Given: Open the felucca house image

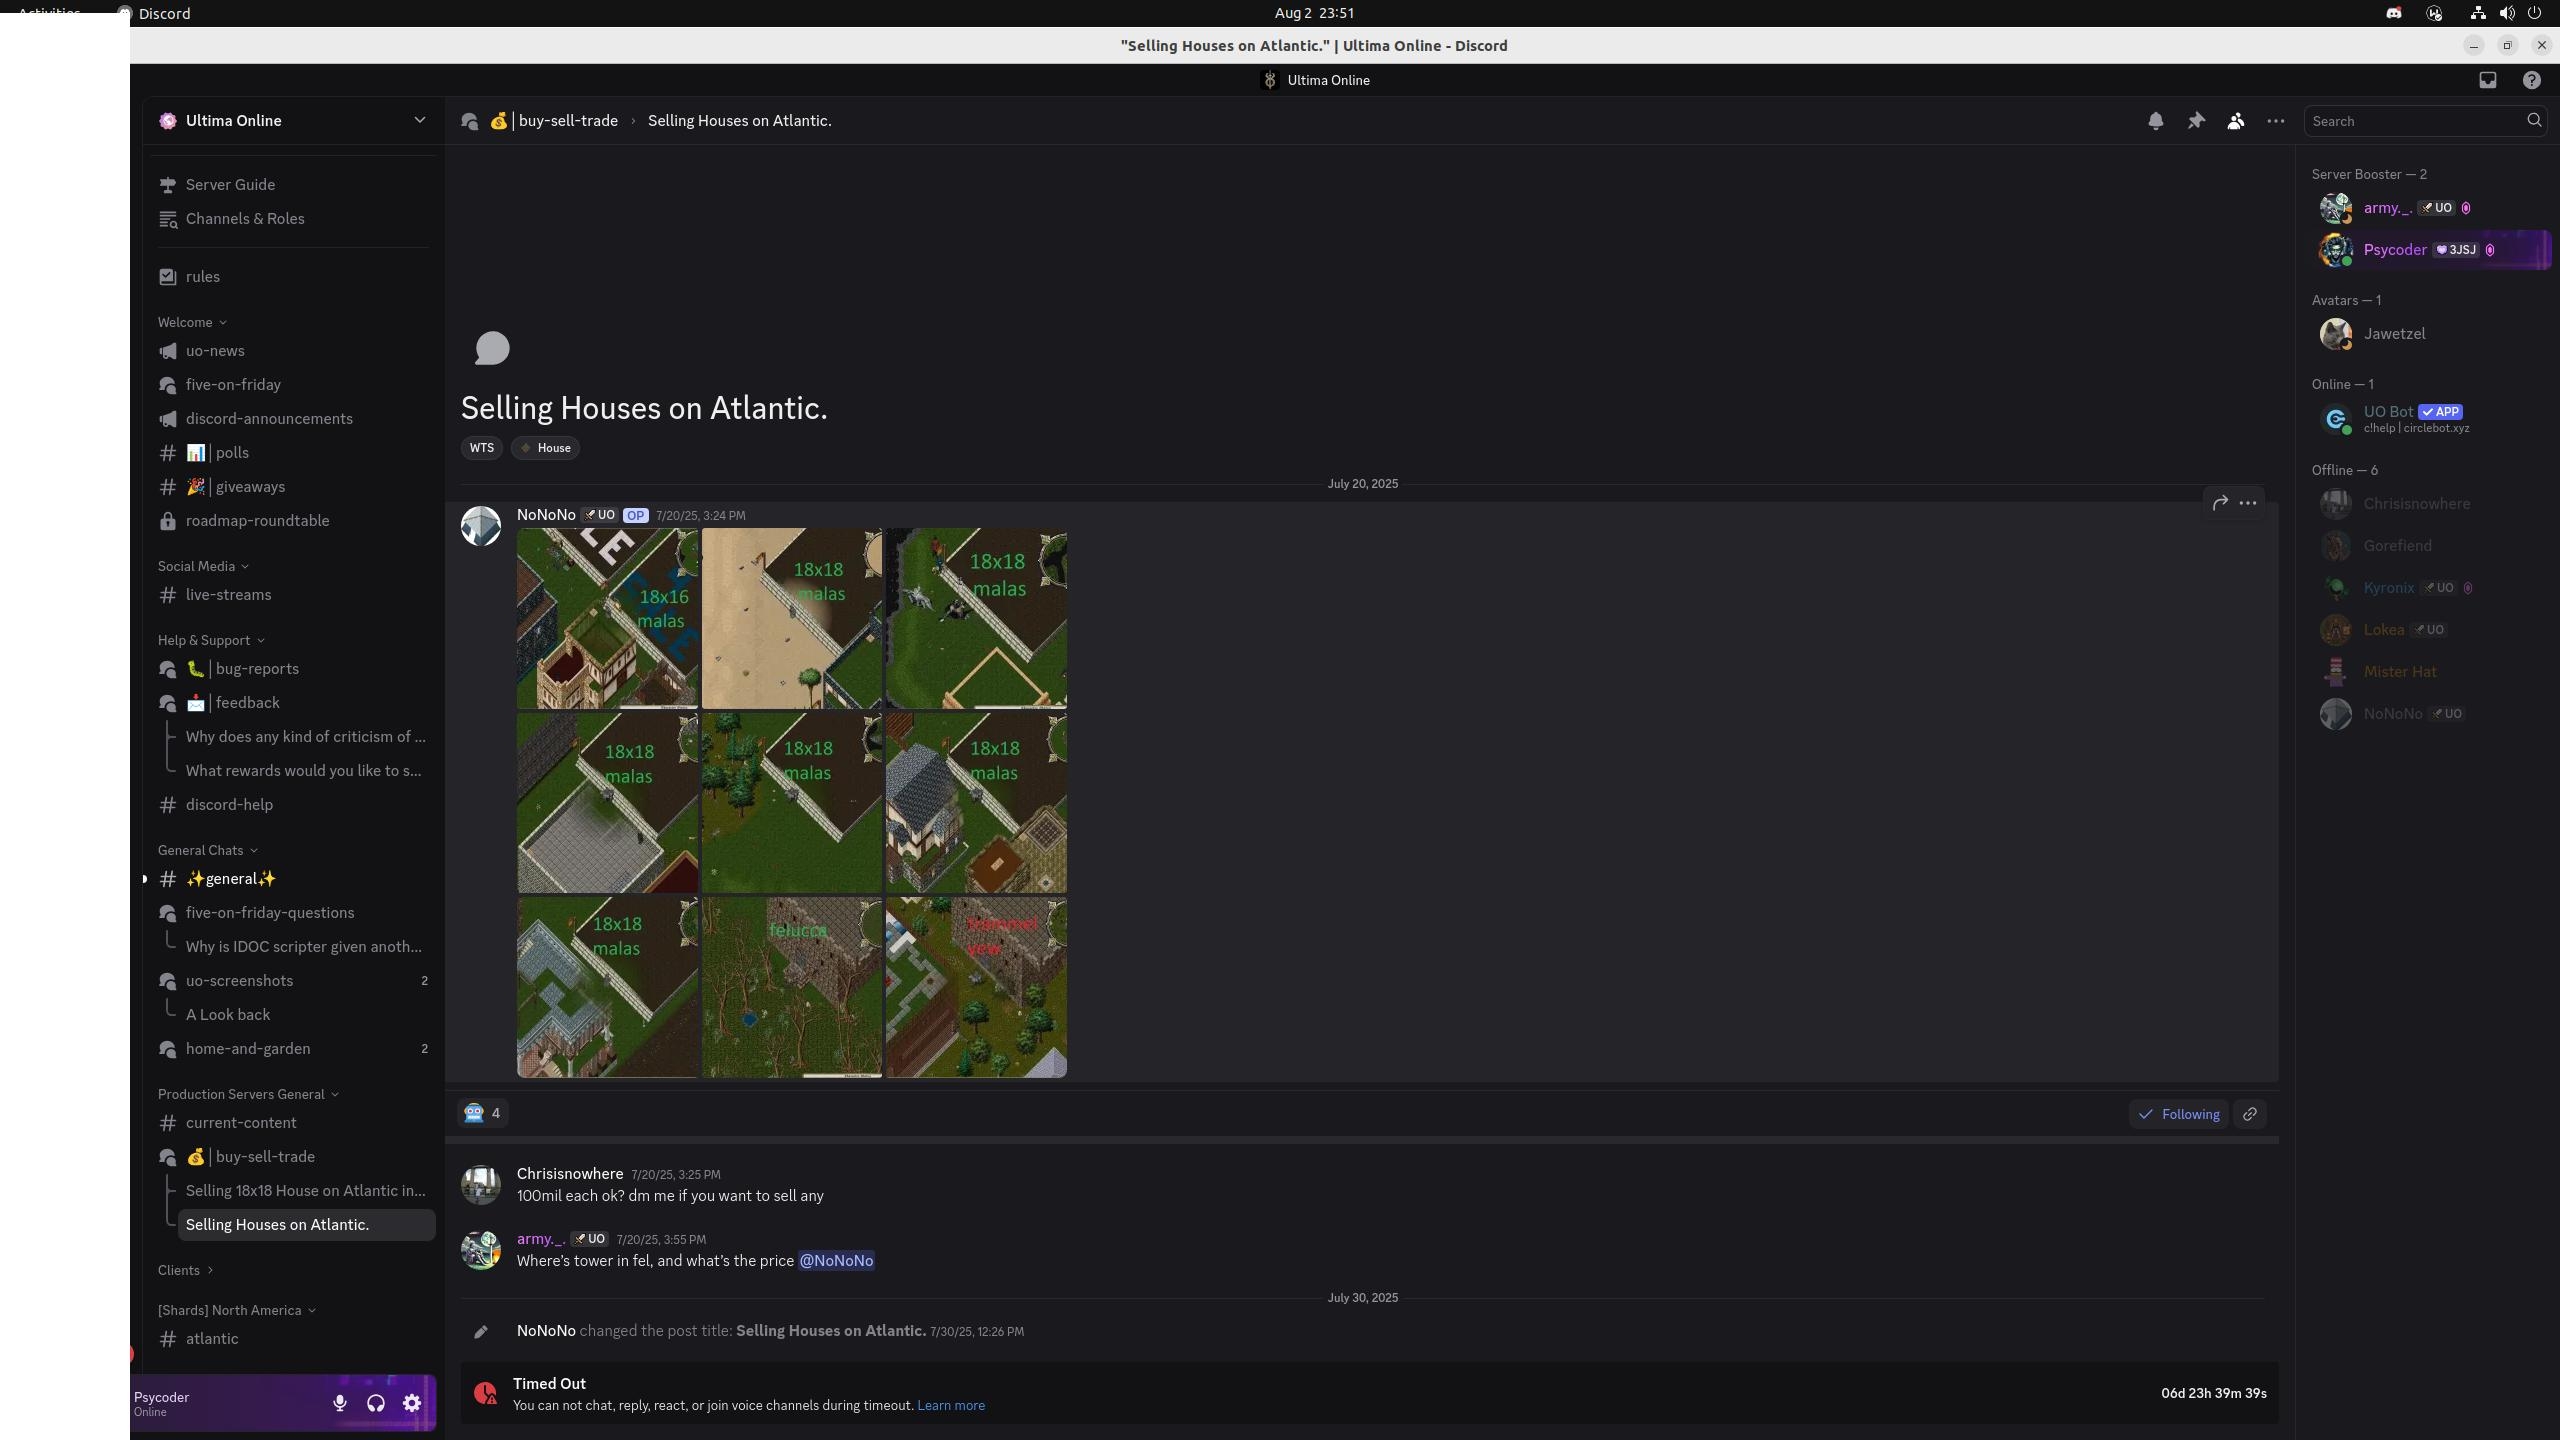Looking at the screenshot, I should (x=792, y=987).
